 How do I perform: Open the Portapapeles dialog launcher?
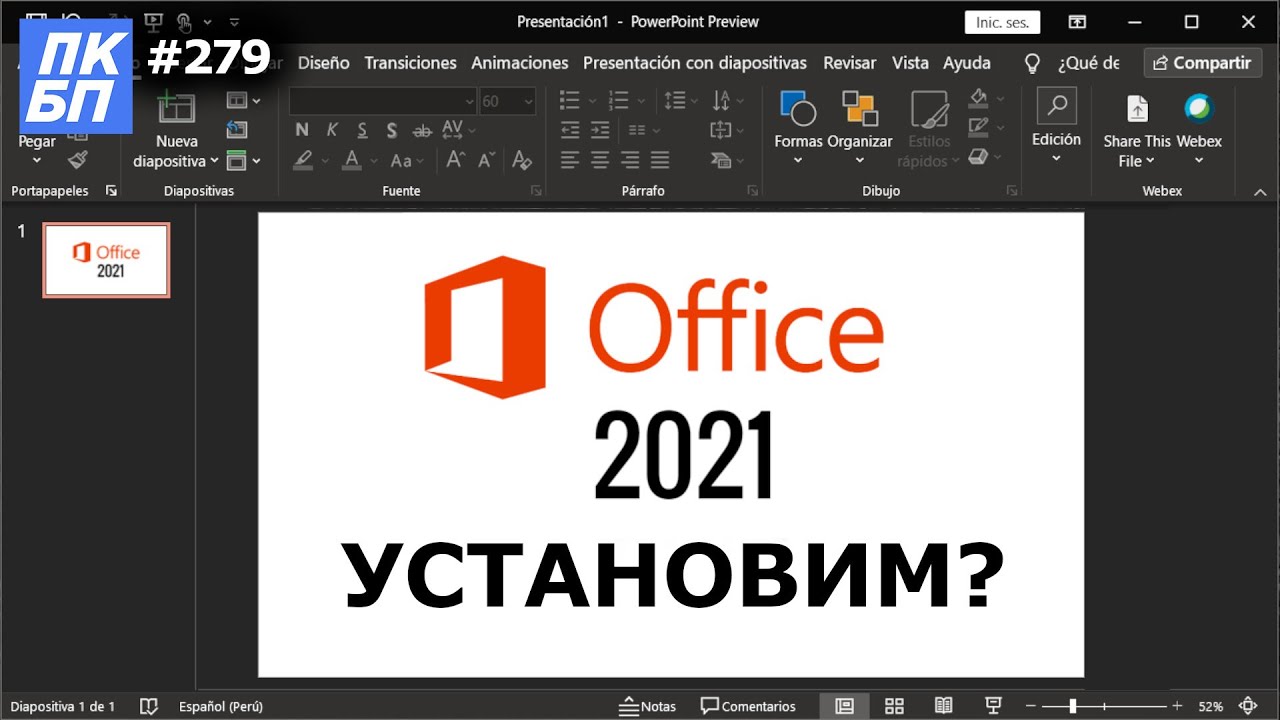tap(111, 190)
